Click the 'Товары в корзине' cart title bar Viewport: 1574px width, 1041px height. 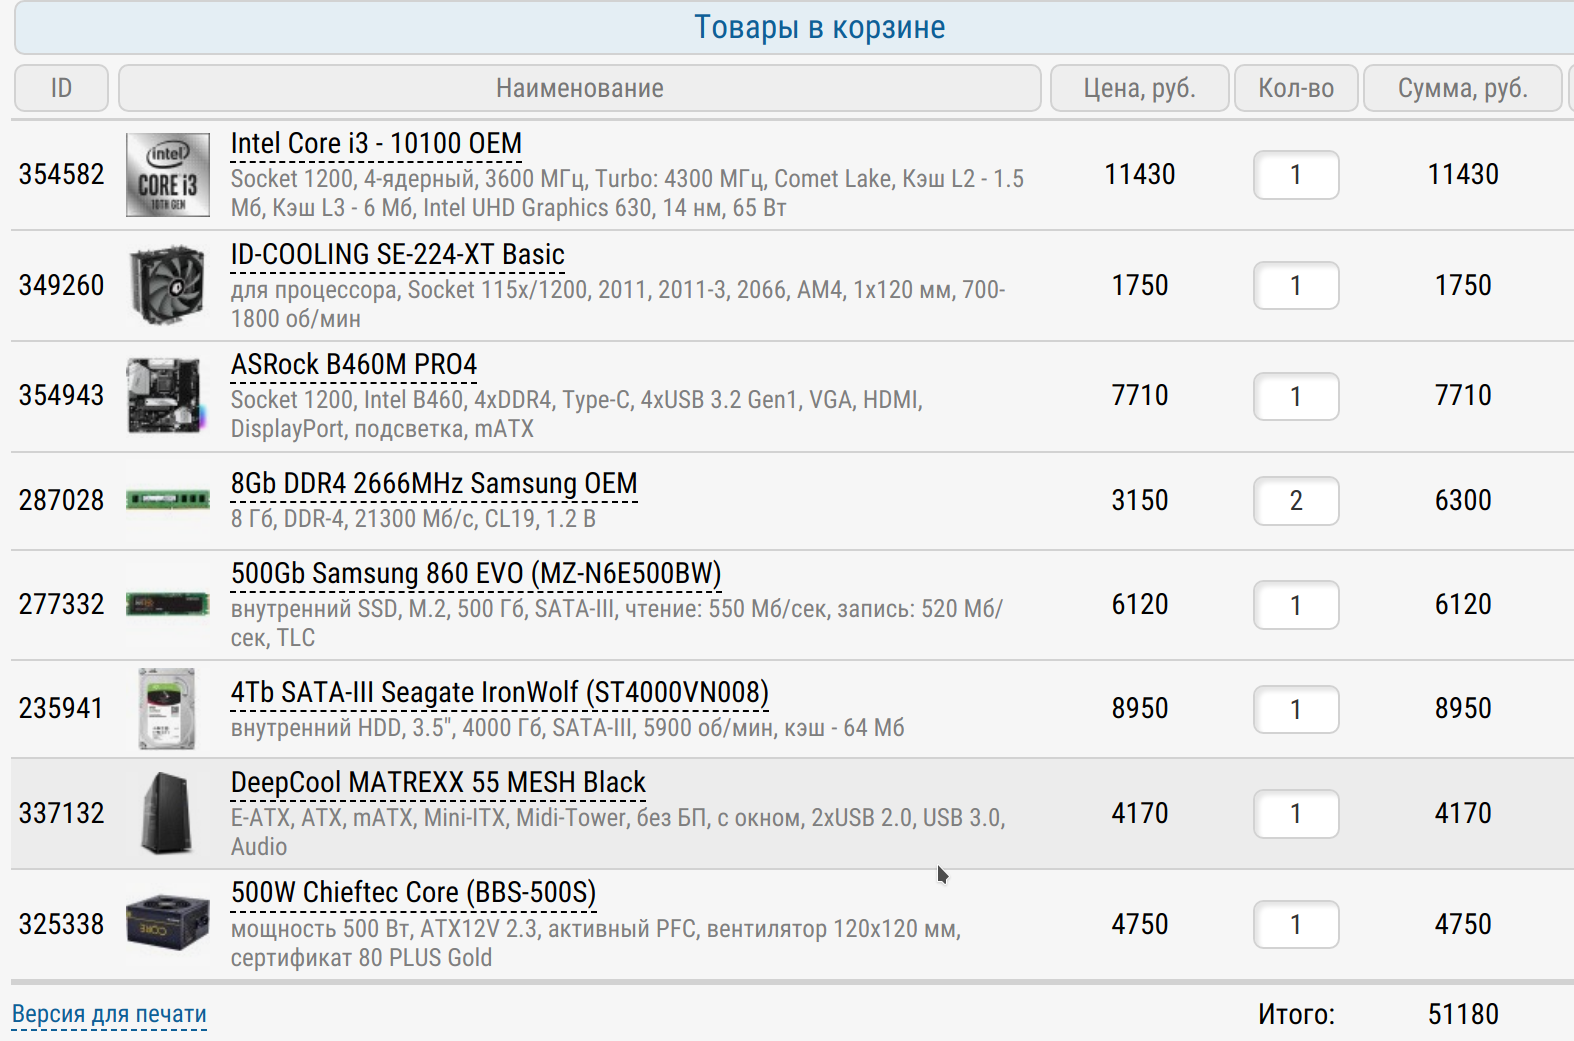click(x=795, y=27)
